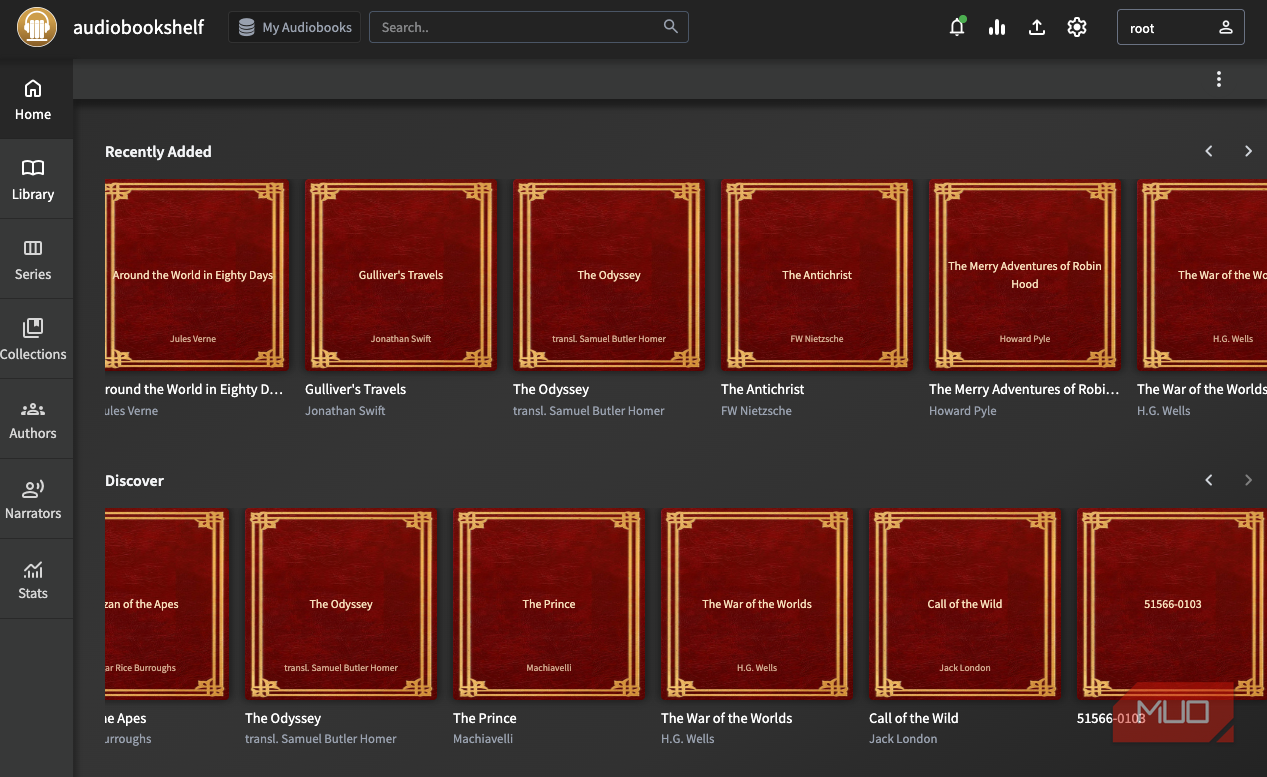This screenshot has height=777, width=1267.
Task: Click the upload icon in header
Action: click(1037, 27)
